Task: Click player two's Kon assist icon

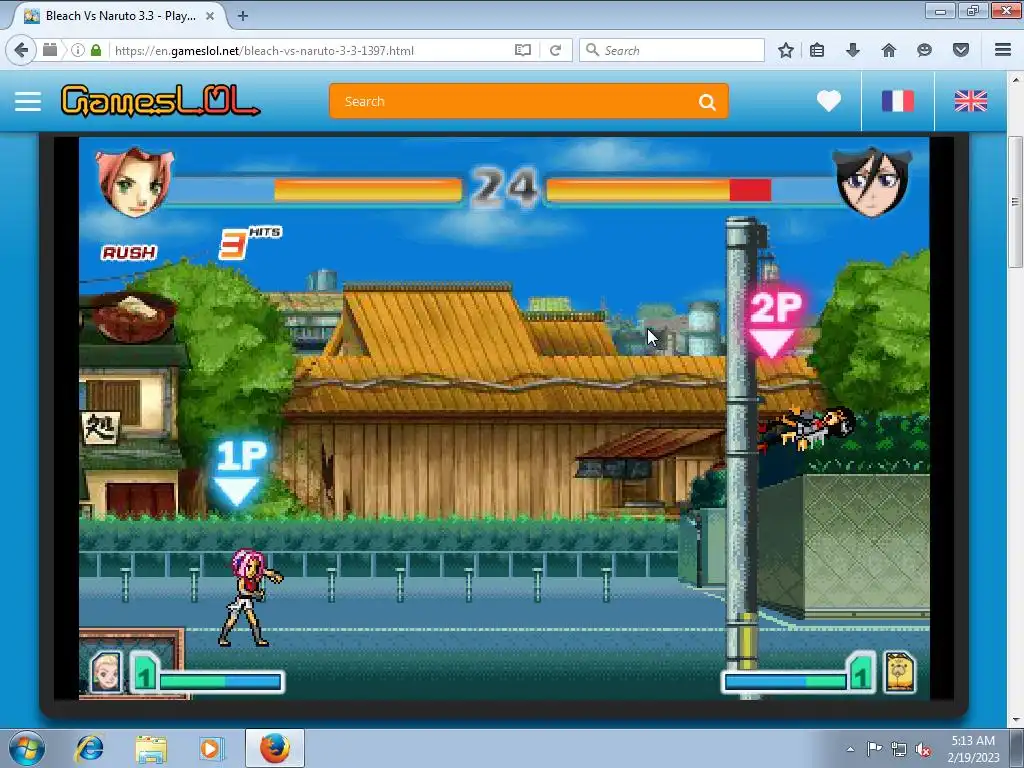Action: click(899, 672)
